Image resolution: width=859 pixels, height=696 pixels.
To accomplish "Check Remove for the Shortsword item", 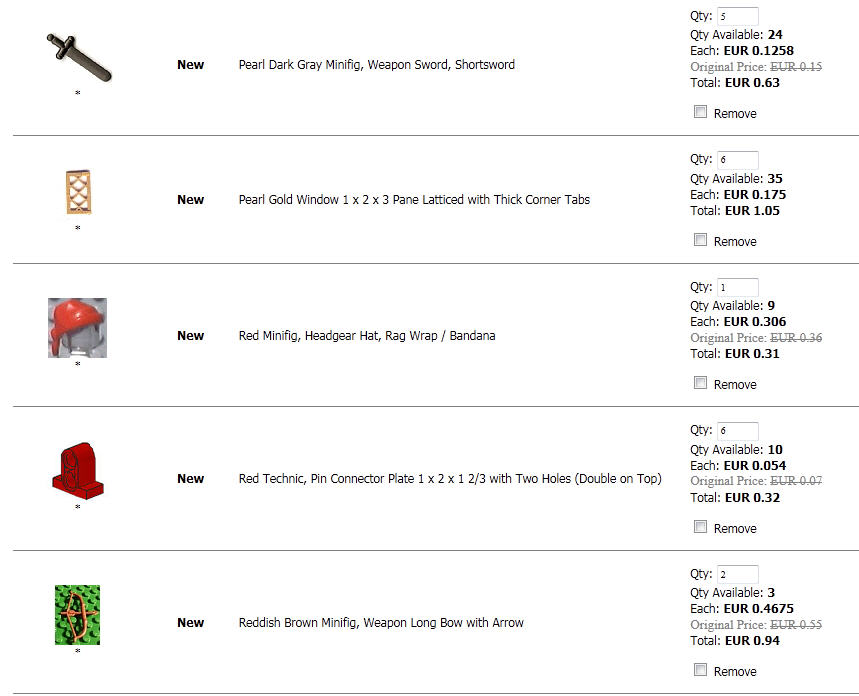I will (x=701, y=112).
